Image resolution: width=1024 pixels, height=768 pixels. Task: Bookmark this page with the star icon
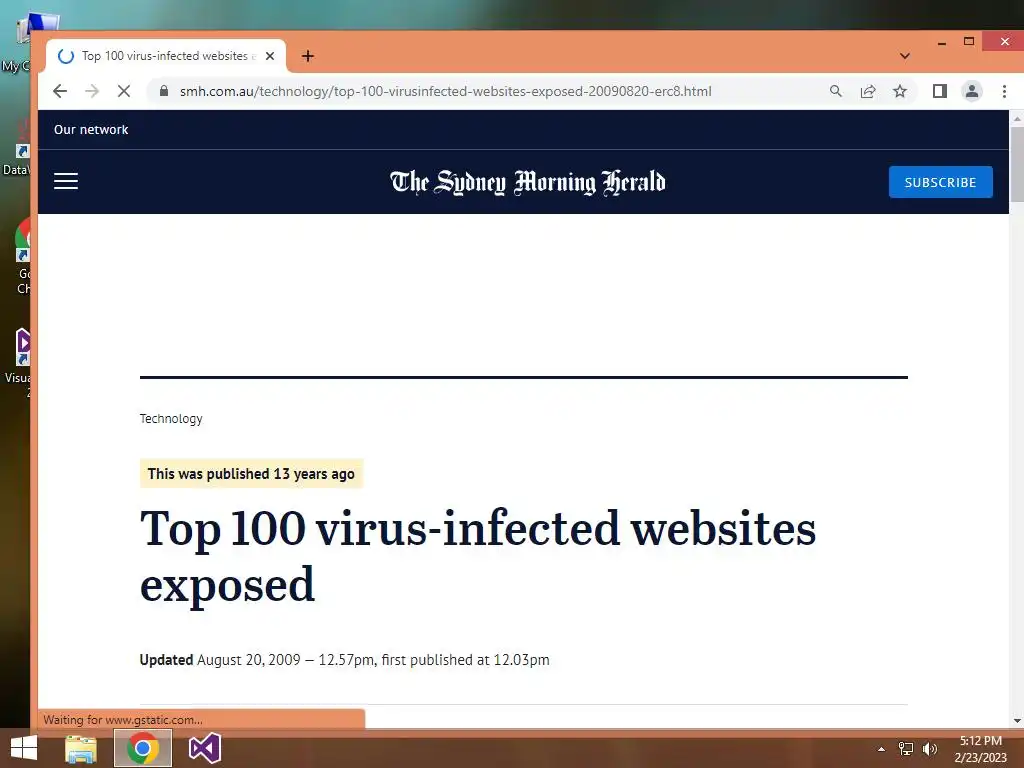pos(900,91)
